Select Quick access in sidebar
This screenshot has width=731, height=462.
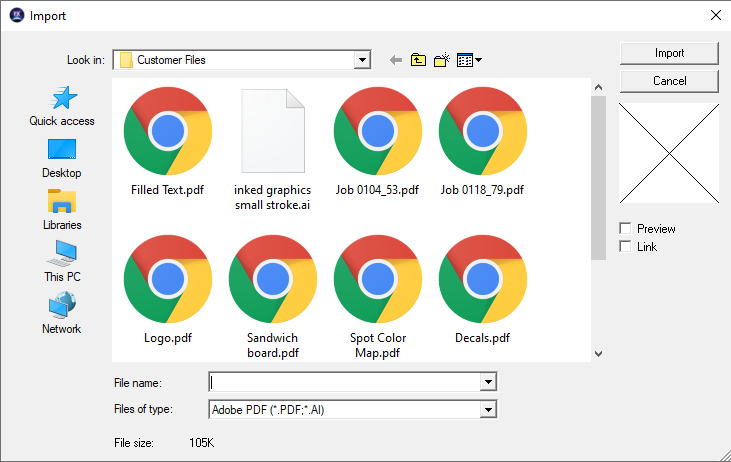(x=62, y=106)
